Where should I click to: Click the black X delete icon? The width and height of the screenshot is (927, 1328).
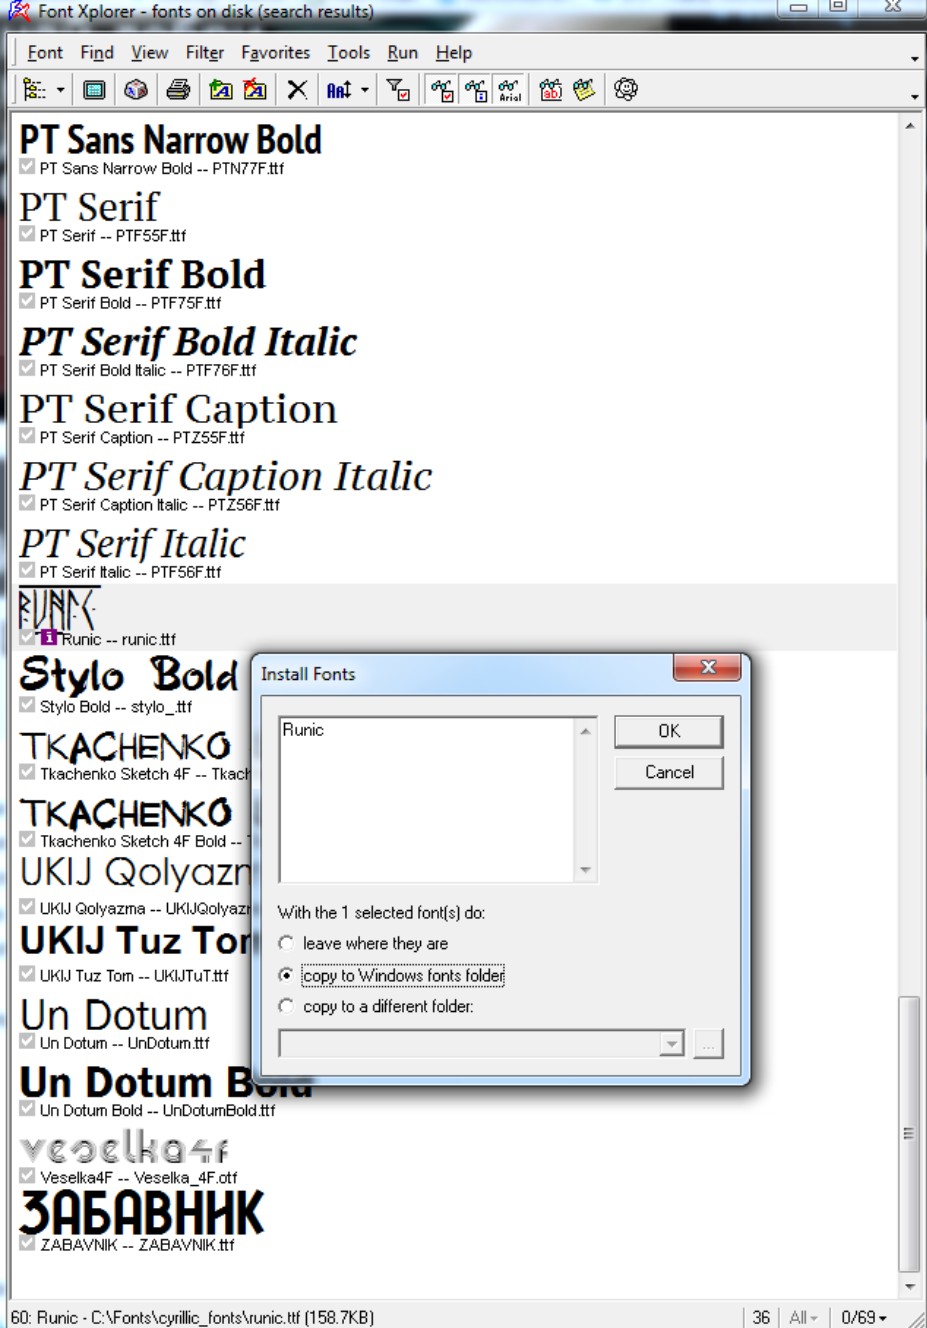click(x=297, y=90)
